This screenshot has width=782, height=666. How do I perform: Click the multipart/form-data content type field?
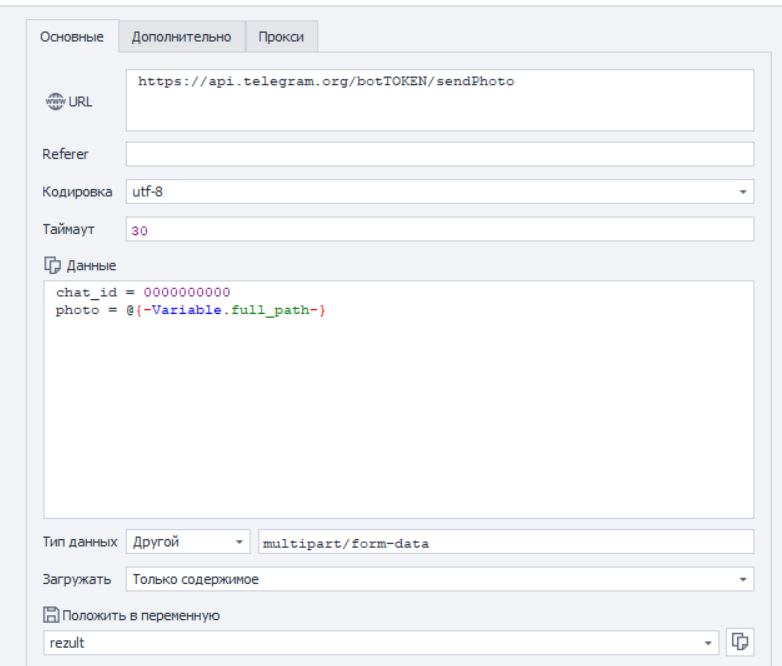(x=505, y=542)
